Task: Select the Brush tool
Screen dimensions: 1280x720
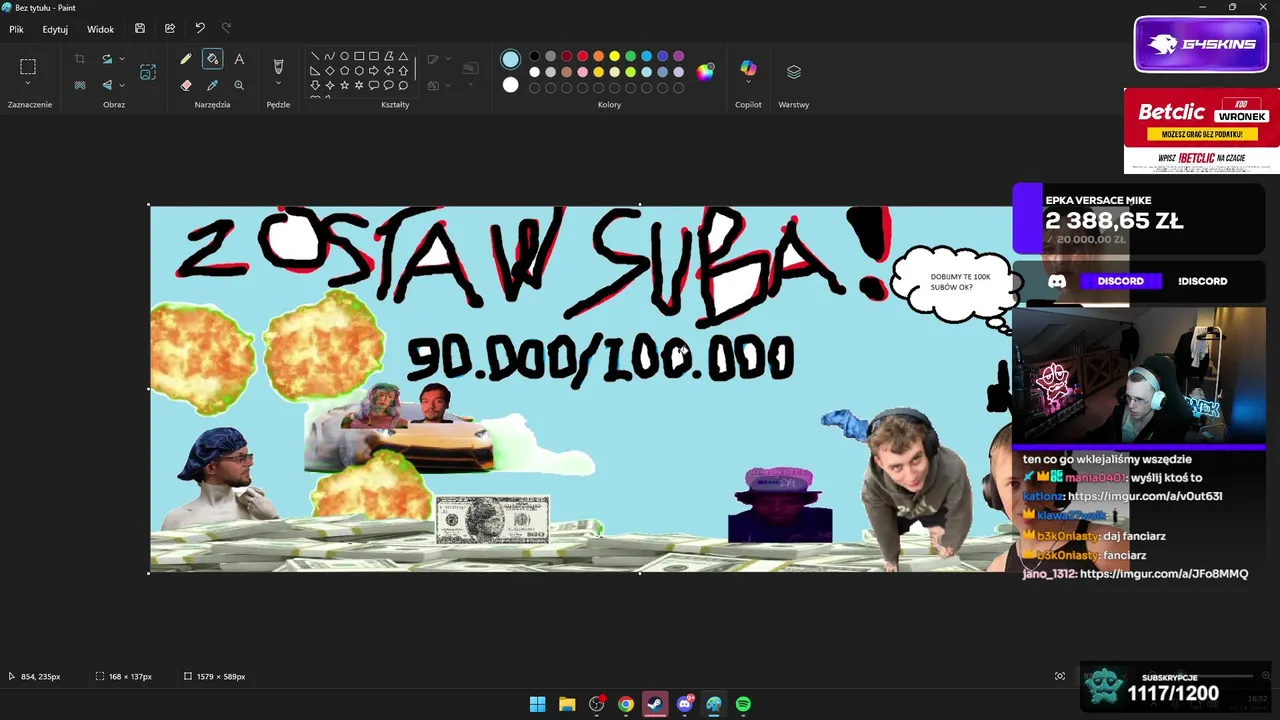Action: click(x=279, y=67)
